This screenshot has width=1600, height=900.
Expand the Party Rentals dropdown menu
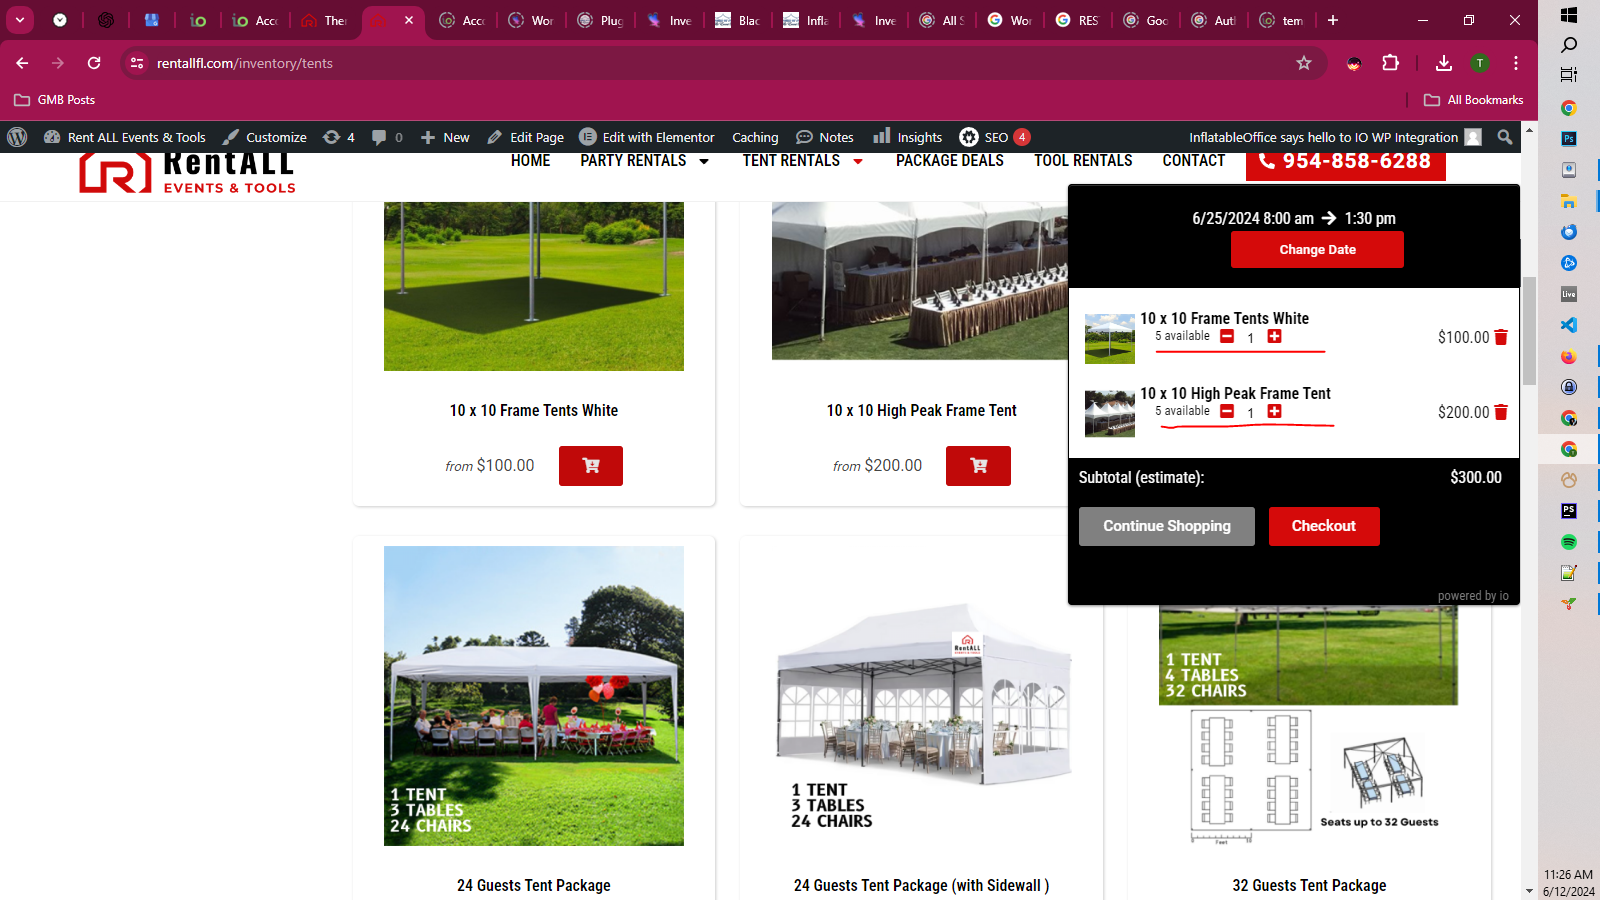coord(704,161)
